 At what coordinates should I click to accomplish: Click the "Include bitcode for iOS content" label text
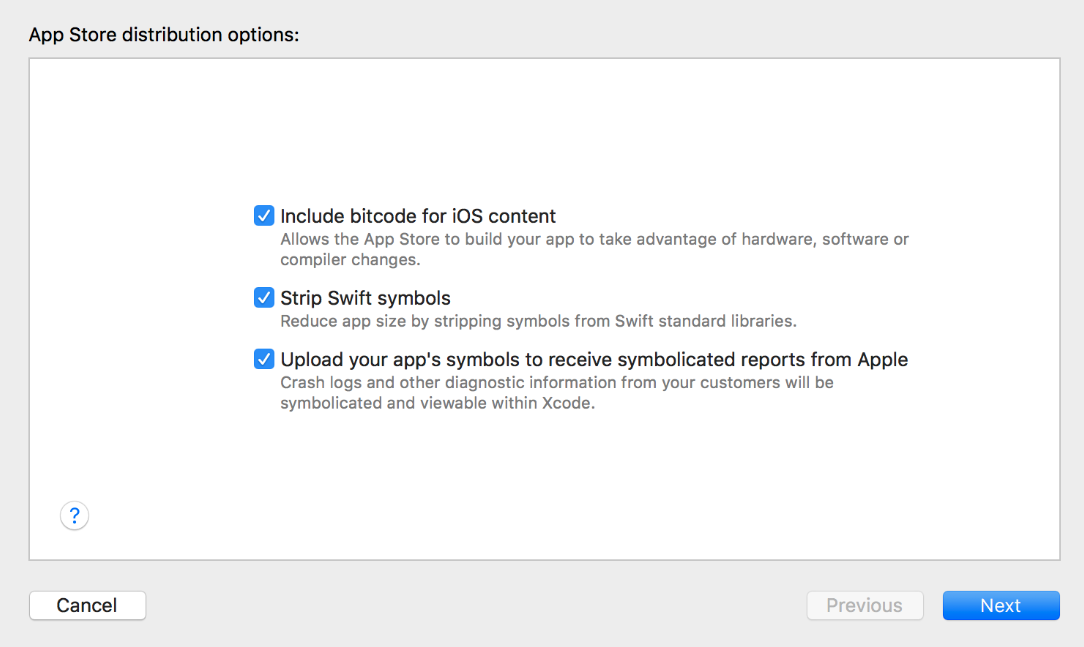pyautogui.click(x=418, y=216)
